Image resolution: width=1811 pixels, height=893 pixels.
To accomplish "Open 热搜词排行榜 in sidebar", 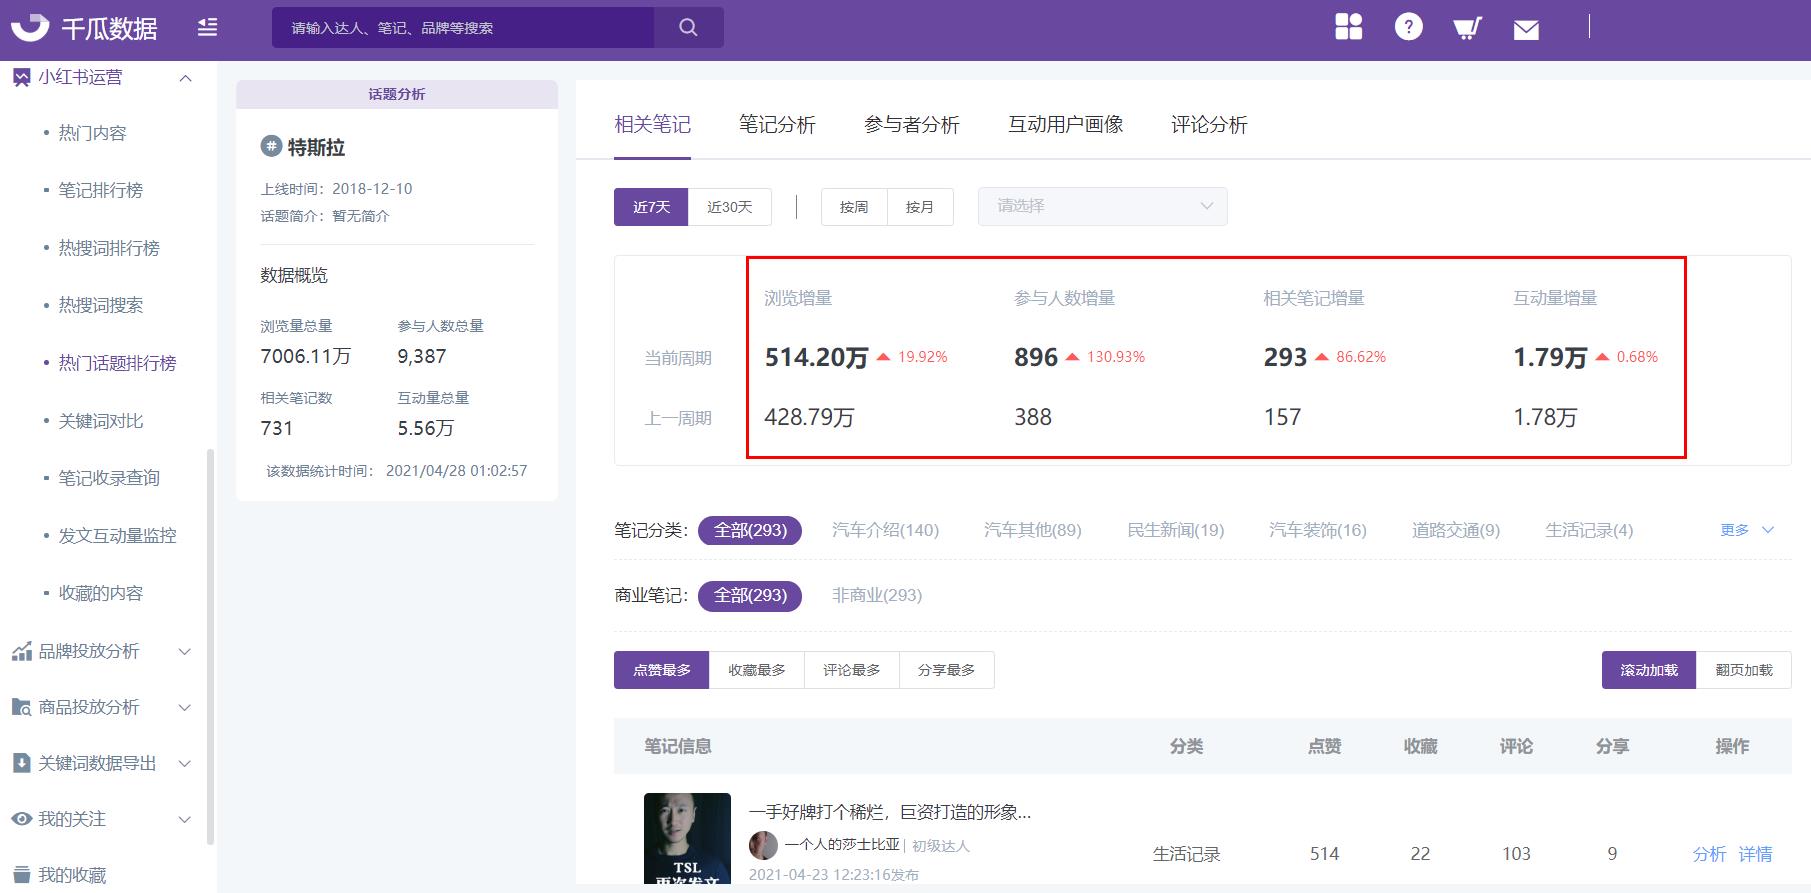I will 109,248.
